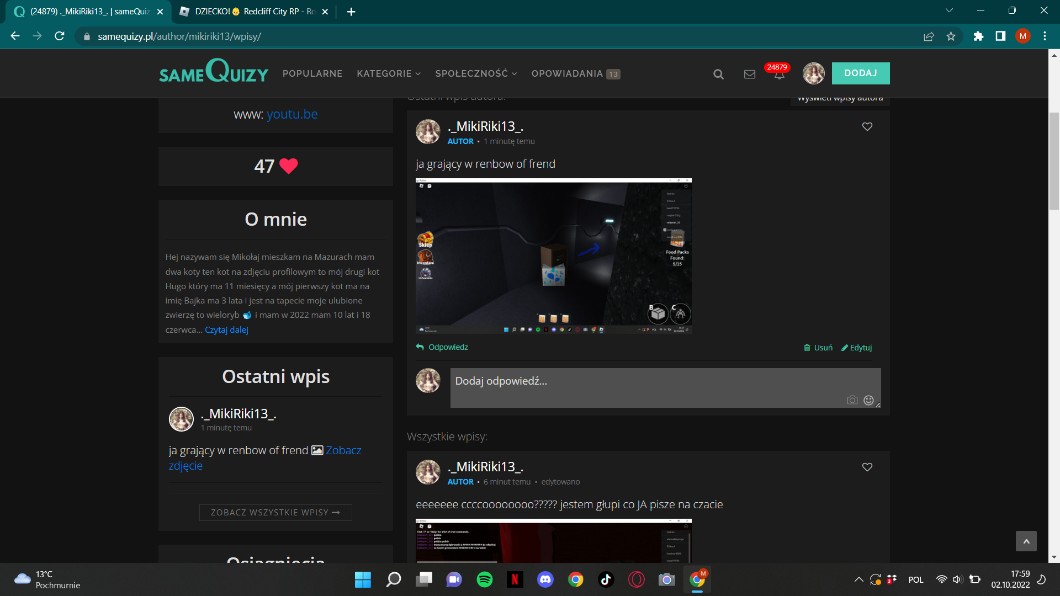Image resolution: width=1060 pixels, height=596 pixels.
Task: Click scroll-to-top arrow button
Action: pyautogui.click(x=1026, y=541)
